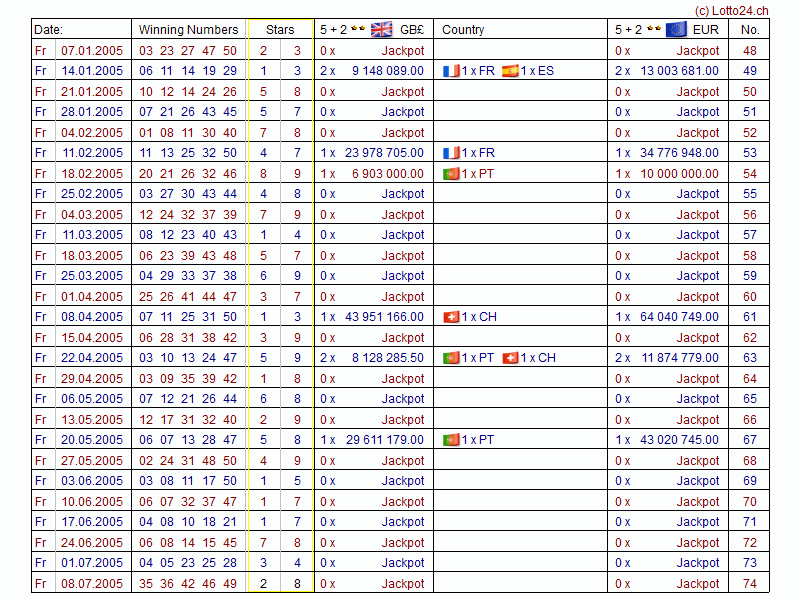Open the Lotto24.ch copyright link

click(733, 9)
